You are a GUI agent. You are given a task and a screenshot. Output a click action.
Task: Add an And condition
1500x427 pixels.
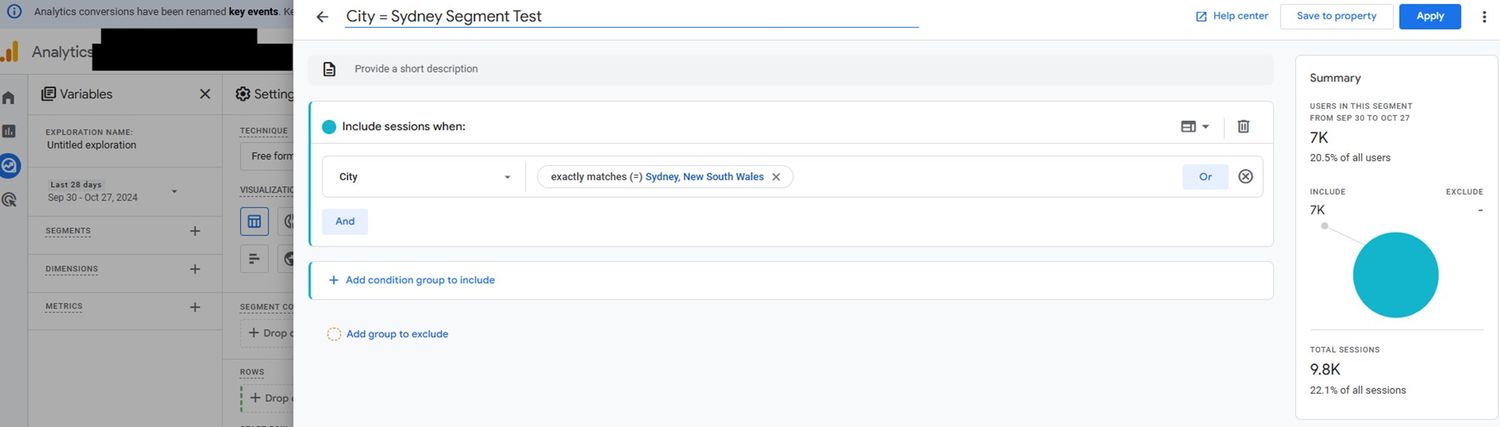tap(345, 221)
